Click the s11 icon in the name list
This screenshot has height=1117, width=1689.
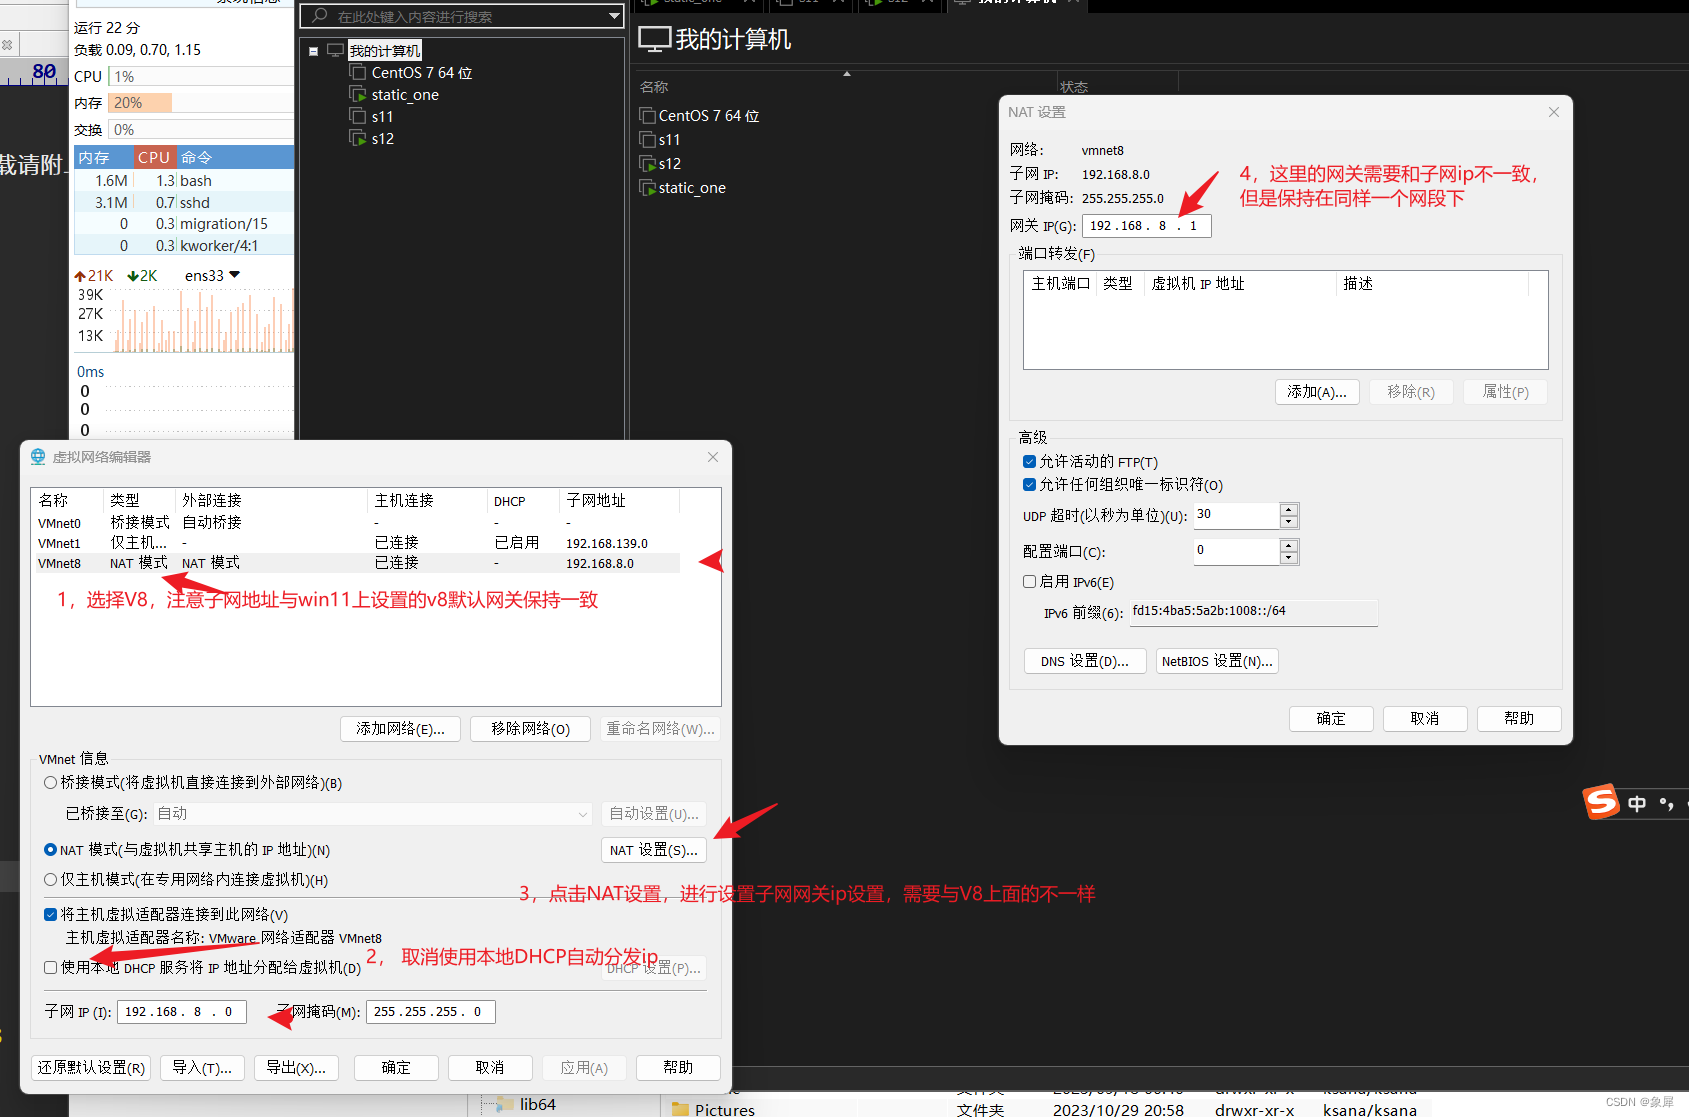647,140
